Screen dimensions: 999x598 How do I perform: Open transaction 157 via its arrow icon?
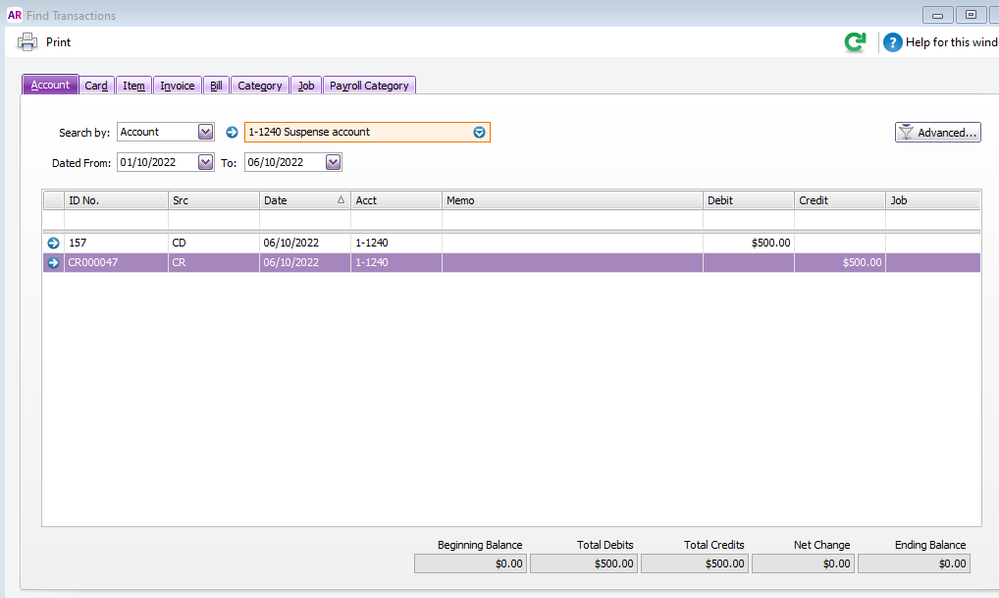click(54, 243)
